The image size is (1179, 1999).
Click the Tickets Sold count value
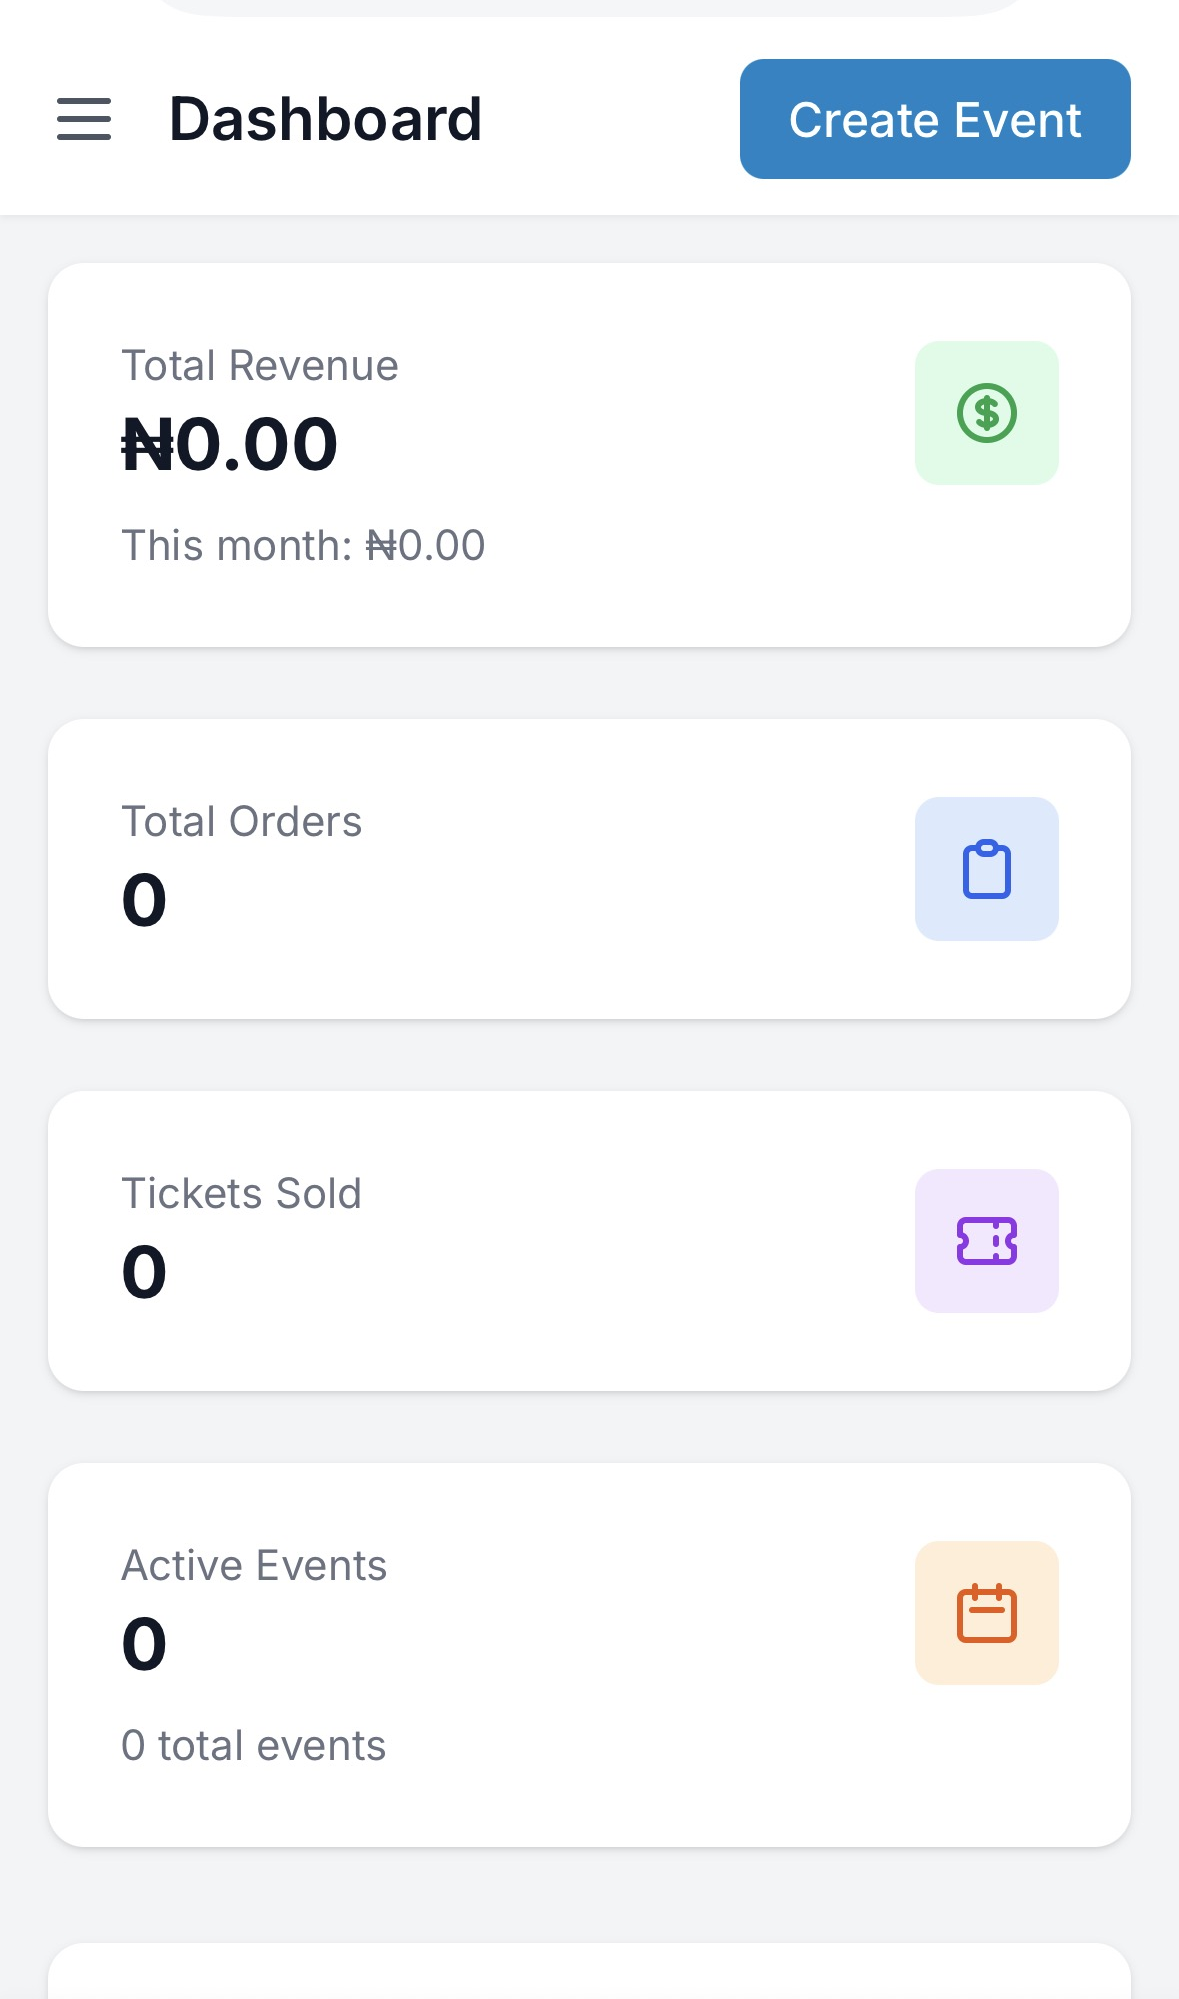click(x=144, y=1272)
